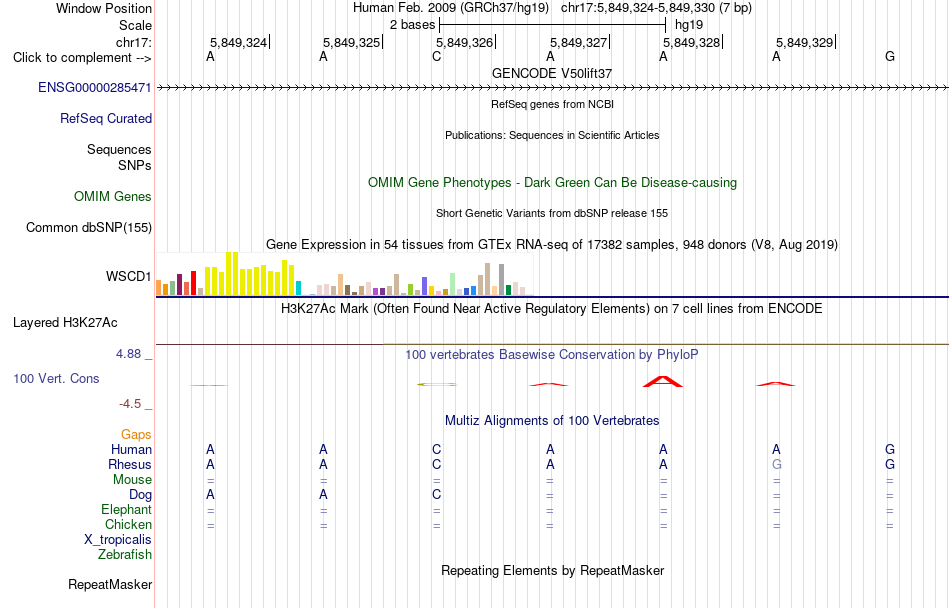
Task: Click the Mouse species label
Action: (x=132, y=480)
